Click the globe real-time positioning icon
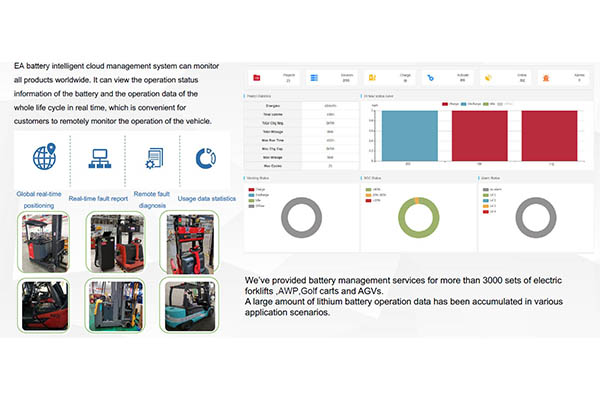 [44, 156]
